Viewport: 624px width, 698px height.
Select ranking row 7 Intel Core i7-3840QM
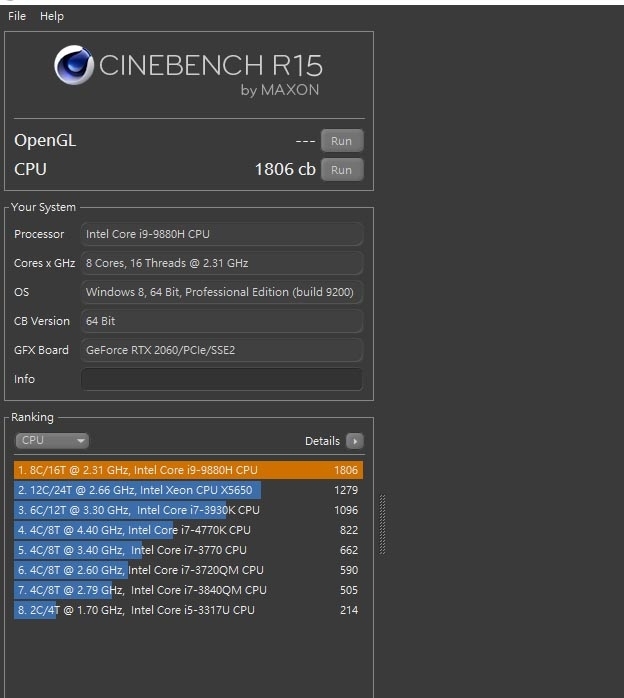click(x=188, y=590)
